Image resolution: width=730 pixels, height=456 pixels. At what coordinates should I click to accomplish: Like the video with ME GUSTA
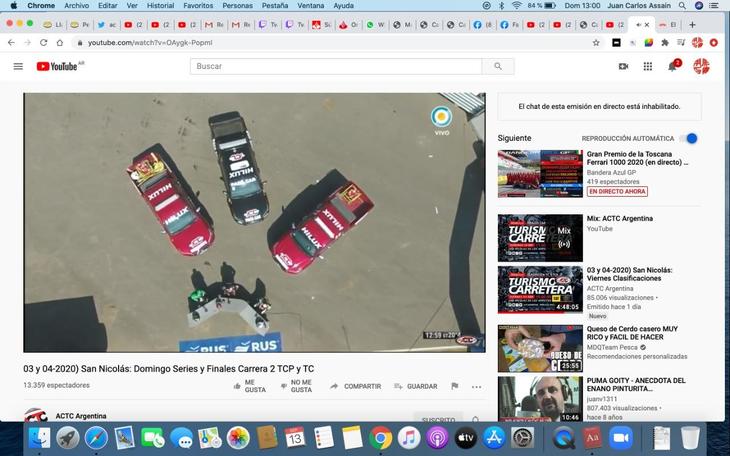[x=247, y=386]
